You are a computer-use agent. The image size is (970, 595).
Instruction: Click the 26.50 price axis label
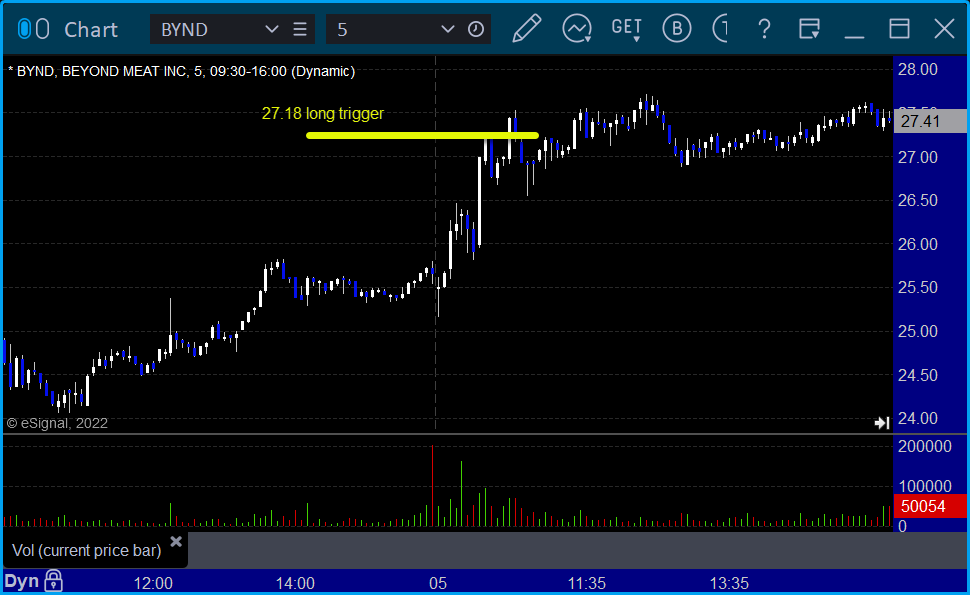pos(918,200)
